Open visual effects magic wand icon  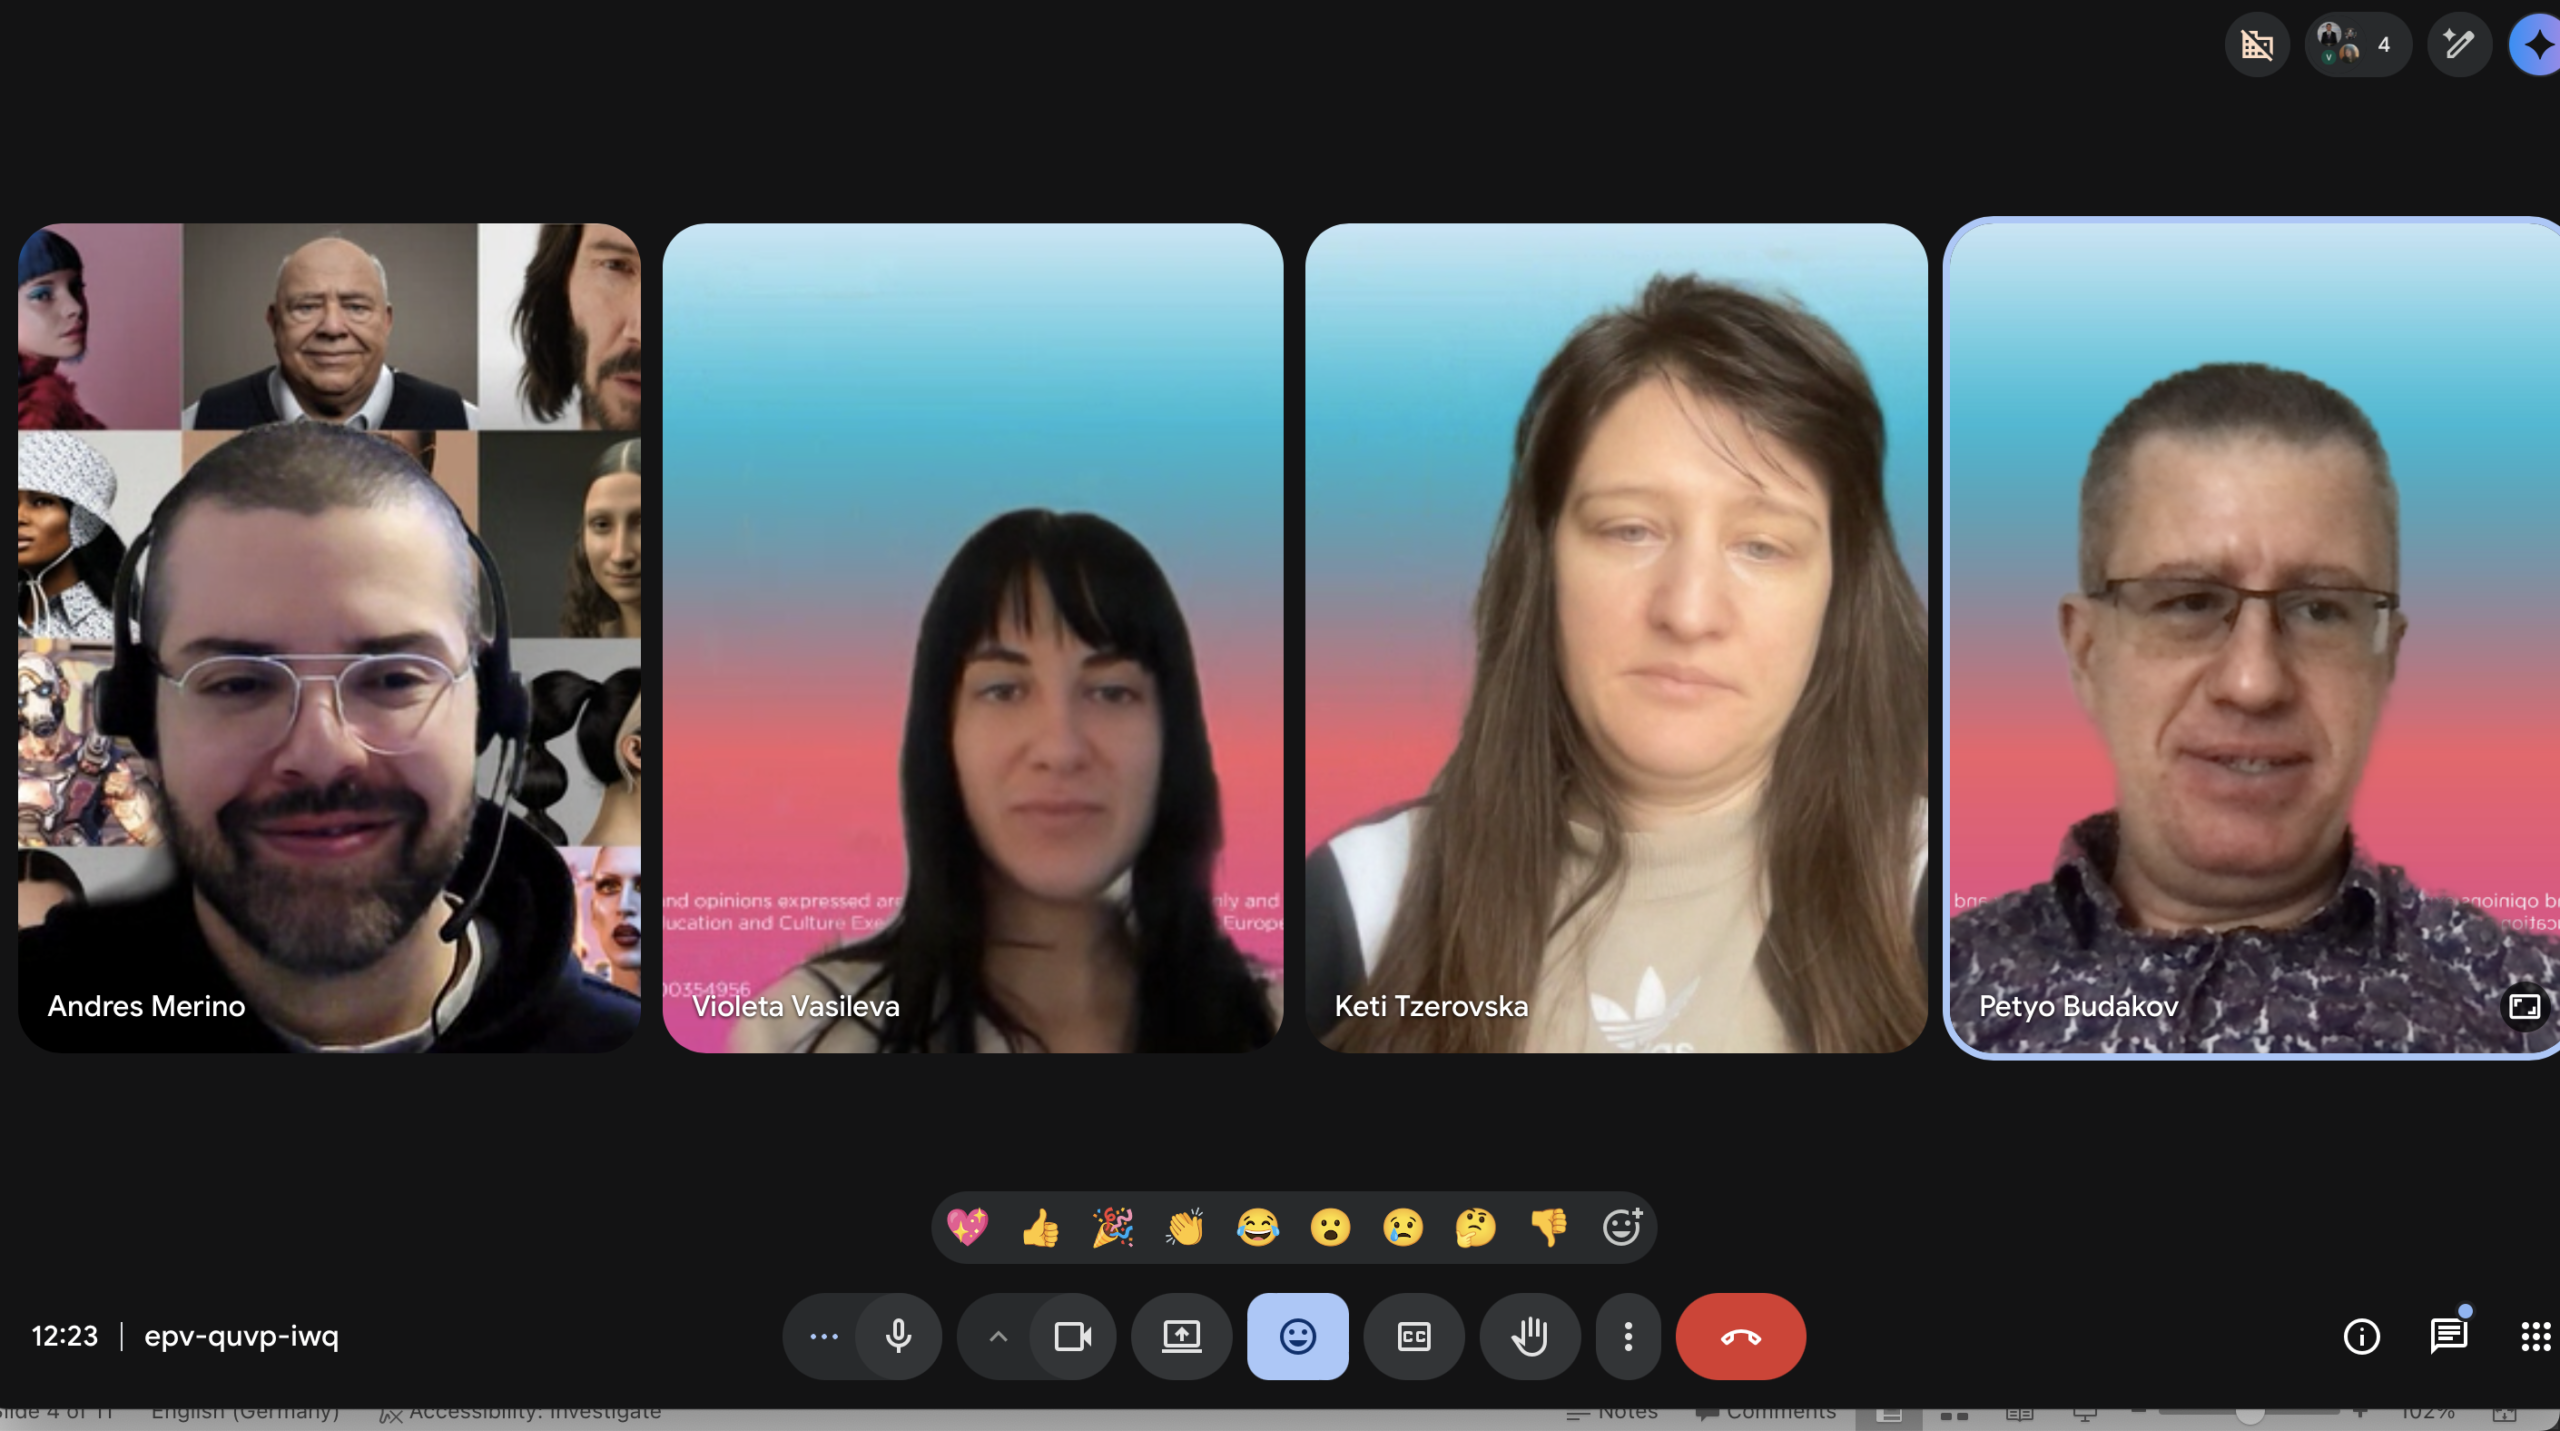tap(2459, 44)
